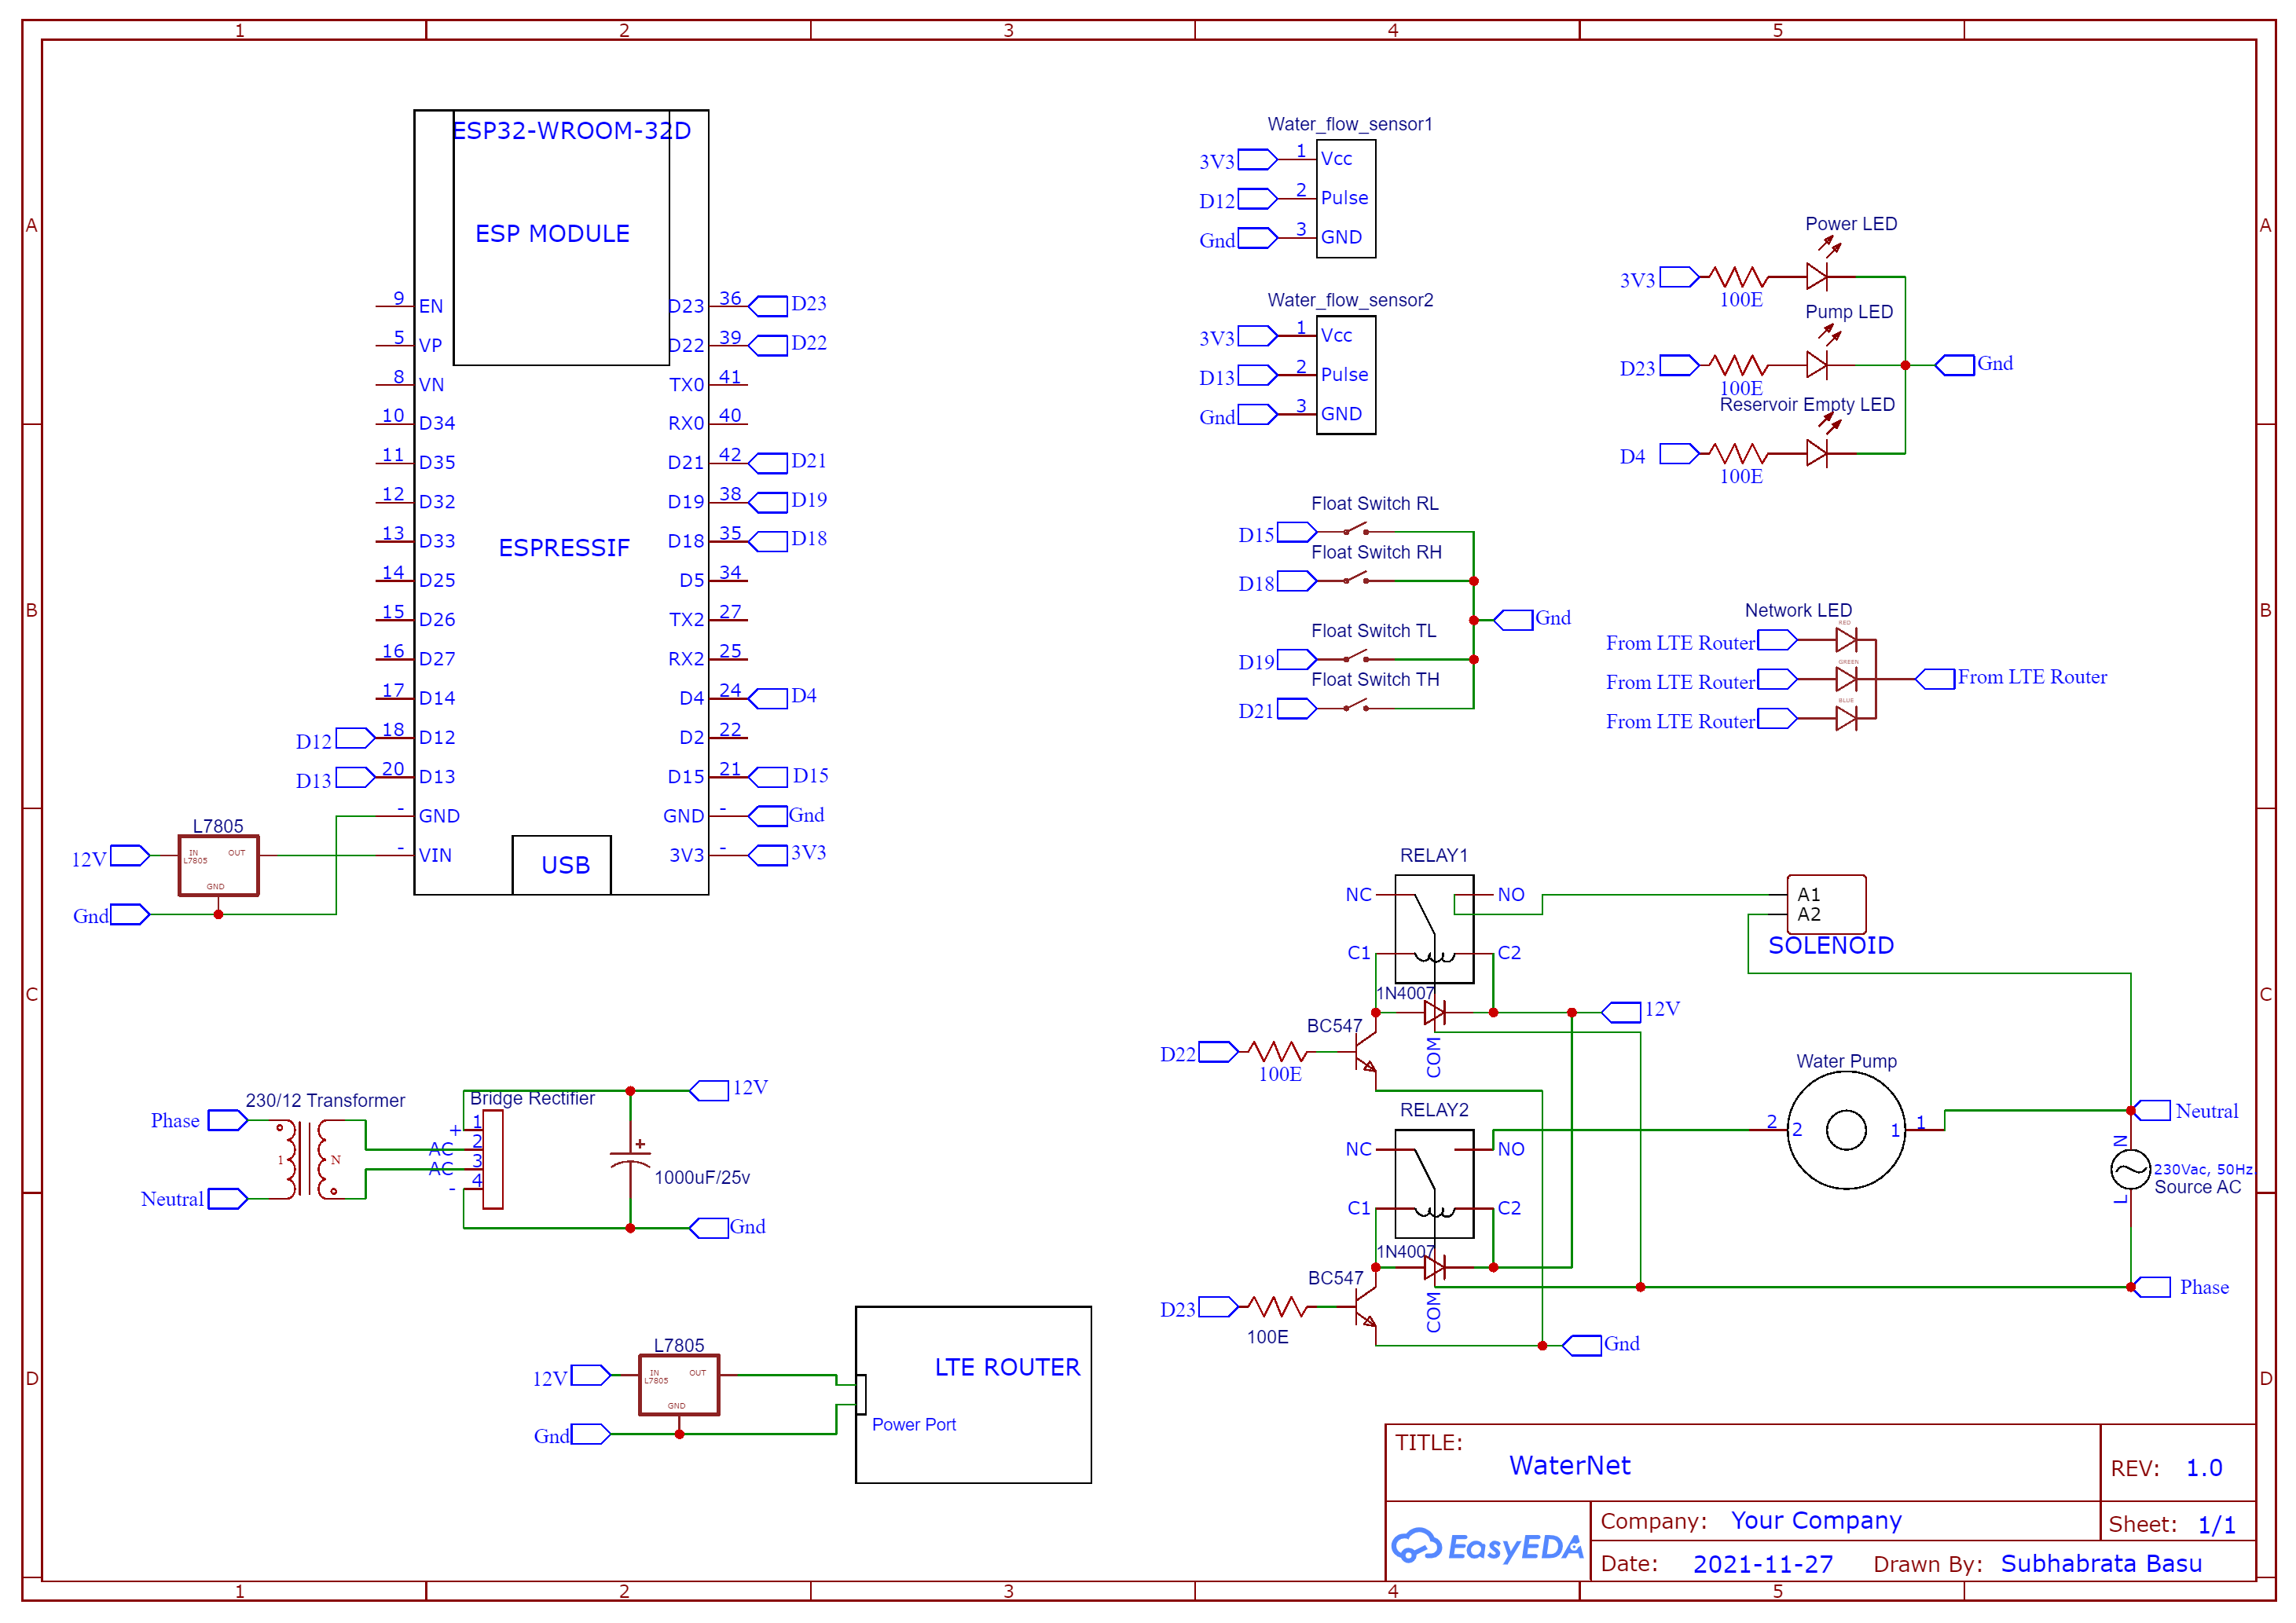Select the red Network LED diode

tap(1846, 640)
